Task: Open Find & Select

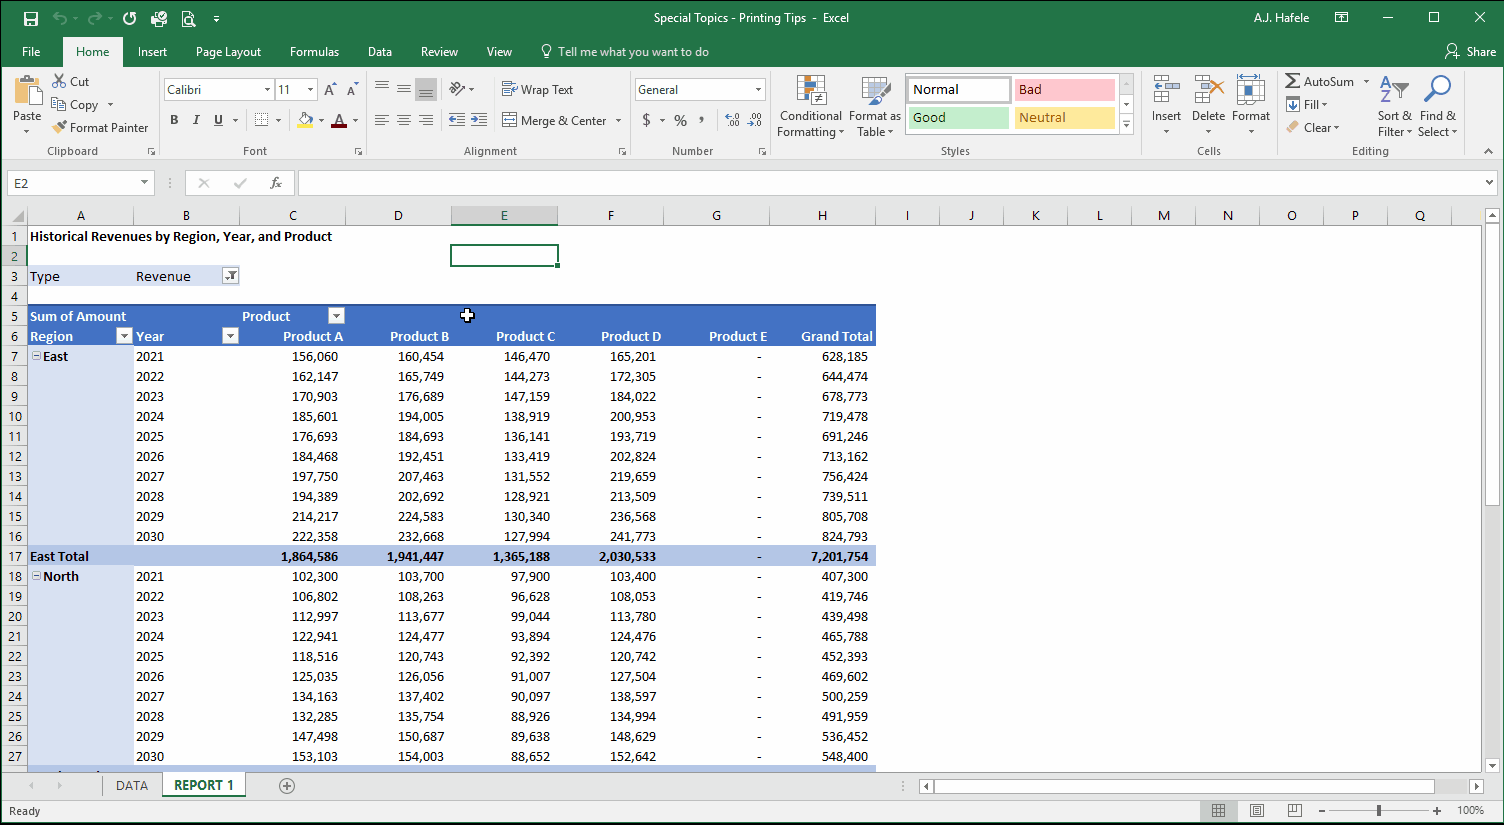Action: tap(1437, 106)
